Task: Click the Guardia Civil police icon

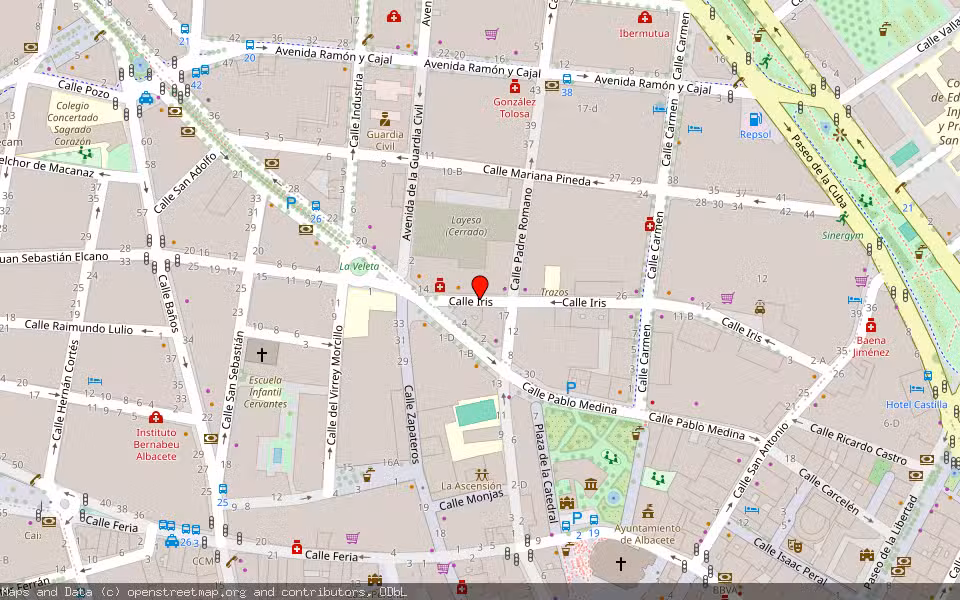Action: click(384, 119)
